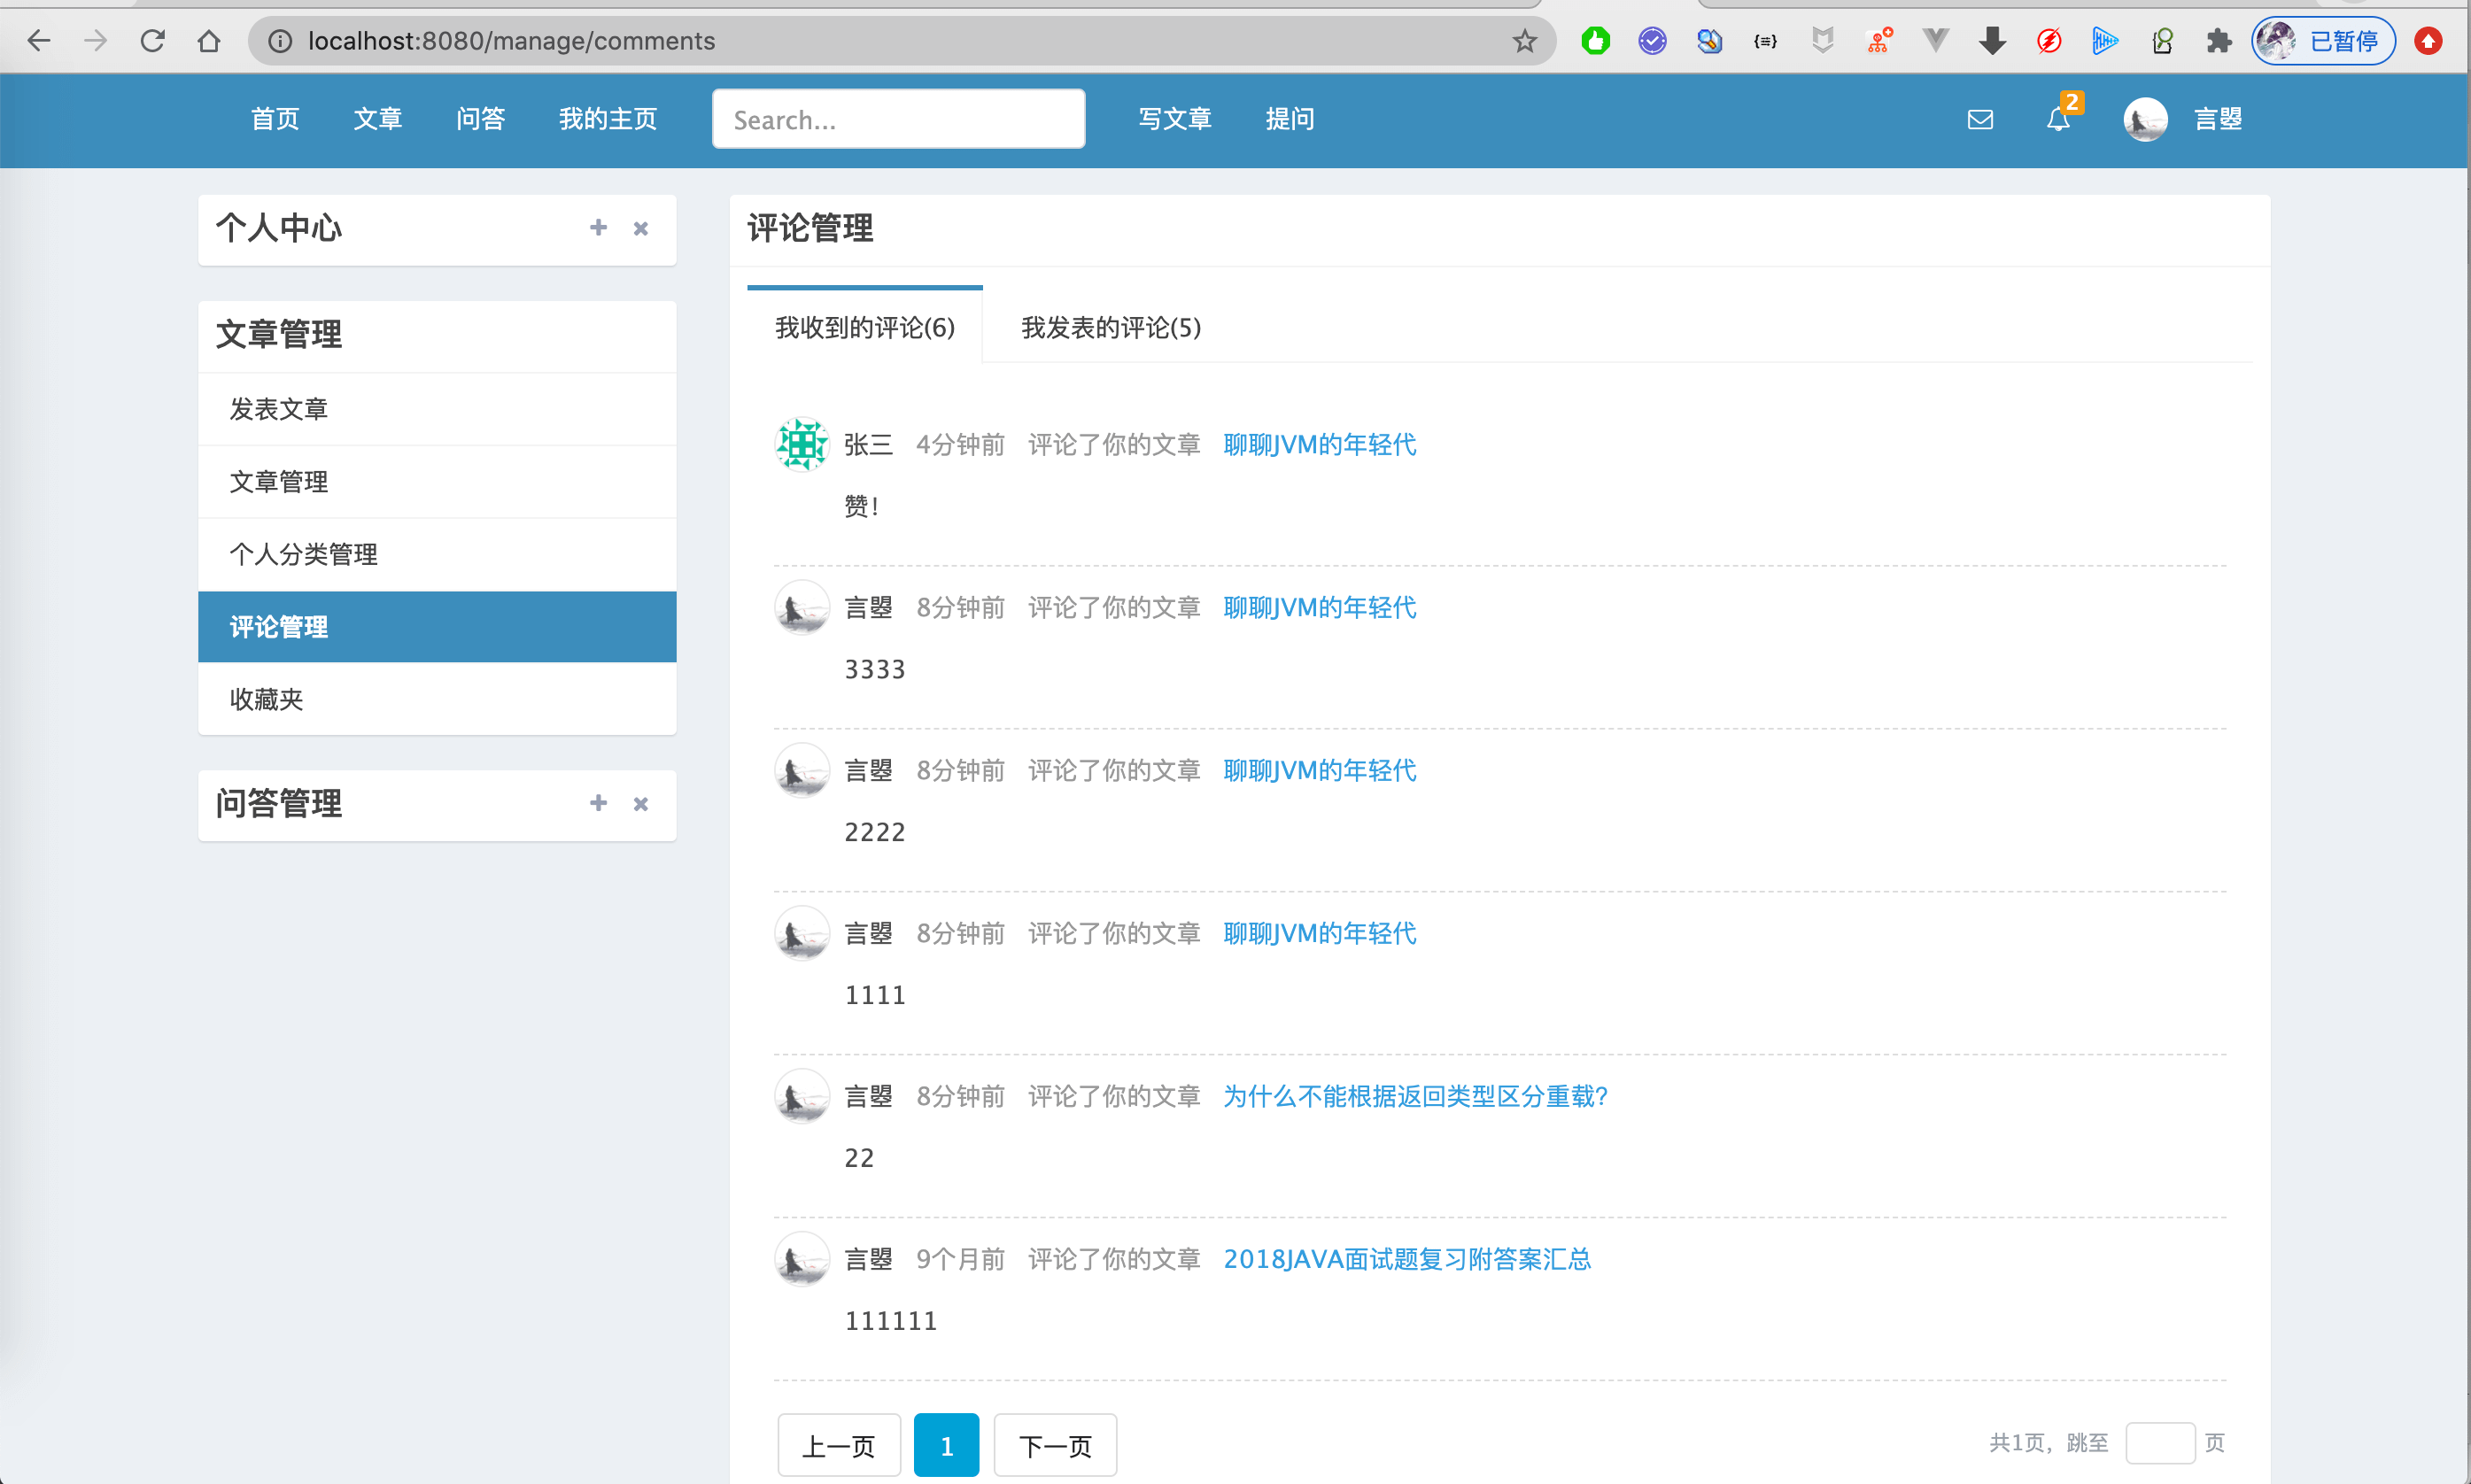Image resolution: width=2471 pixels, height=1484 pixels.
Task: Open notifications bell showing 2 alerts
Action: pyautogui.click(x=2057, y=119)
